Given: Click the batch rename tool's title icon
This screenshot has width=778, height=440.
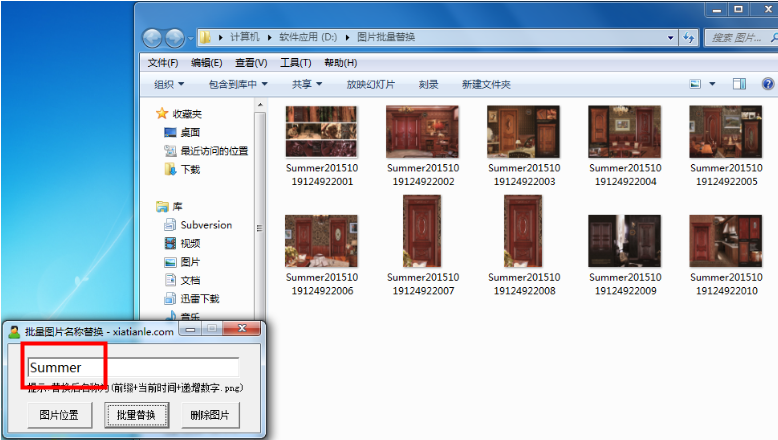Looking at the screenshot, I should 14,331.
